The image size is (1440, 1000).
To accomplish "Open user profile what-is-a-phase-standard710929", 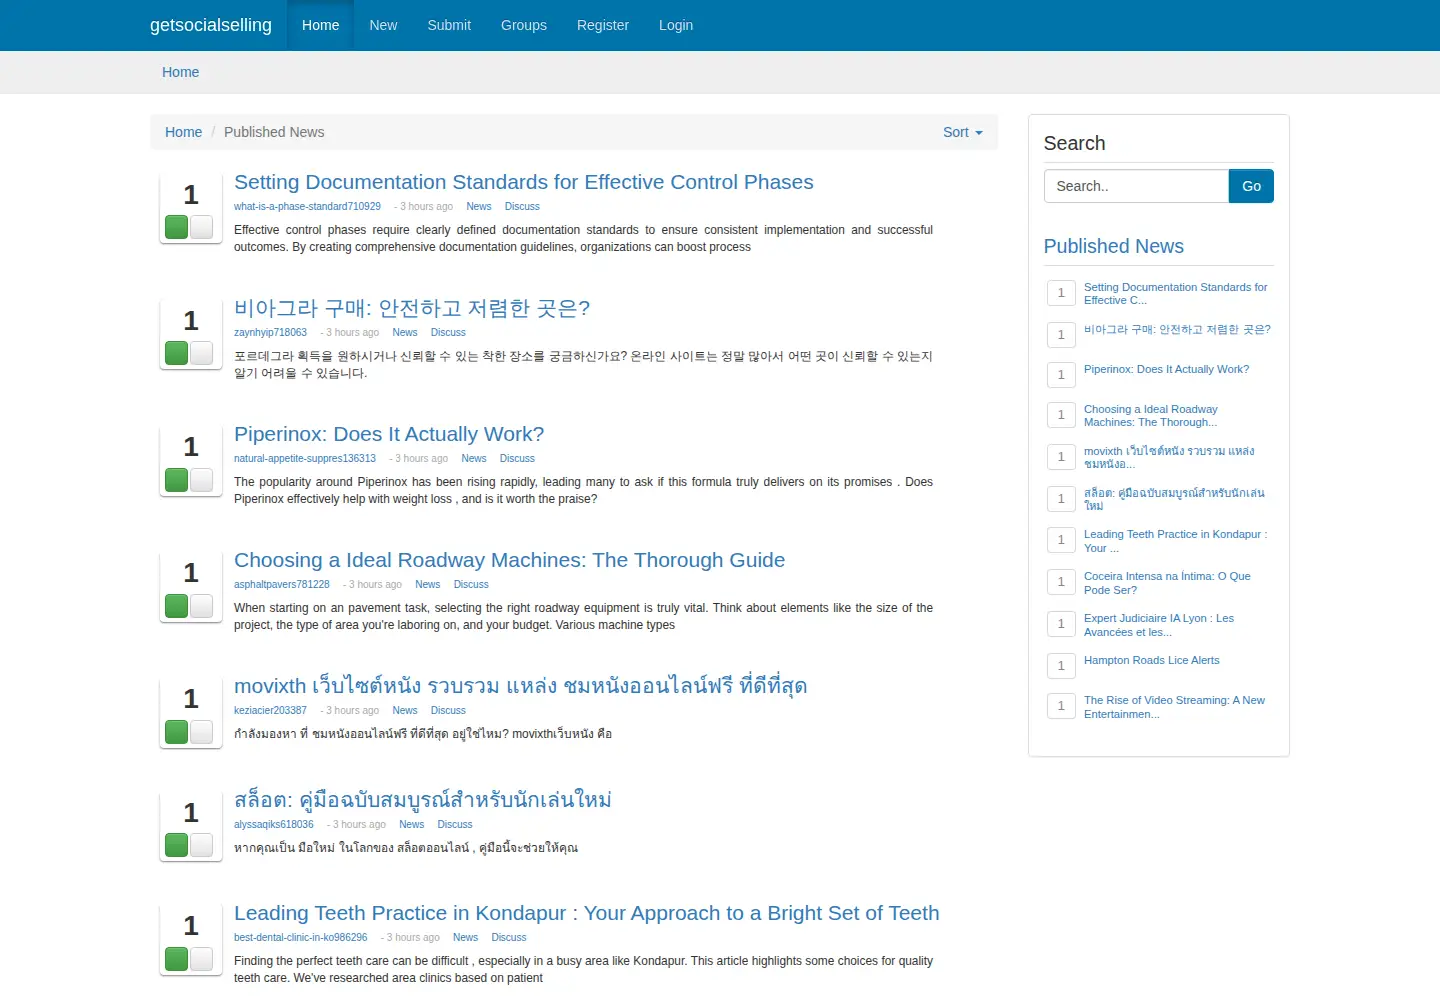I will (x=307, y=206).
